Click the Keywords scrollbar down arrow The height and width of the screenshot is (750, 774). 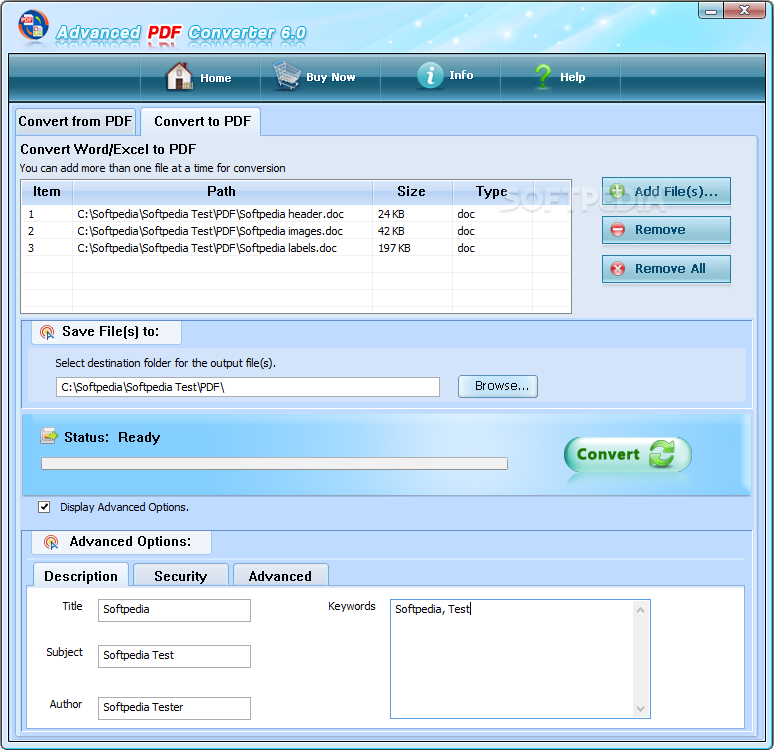click(640, 709)
